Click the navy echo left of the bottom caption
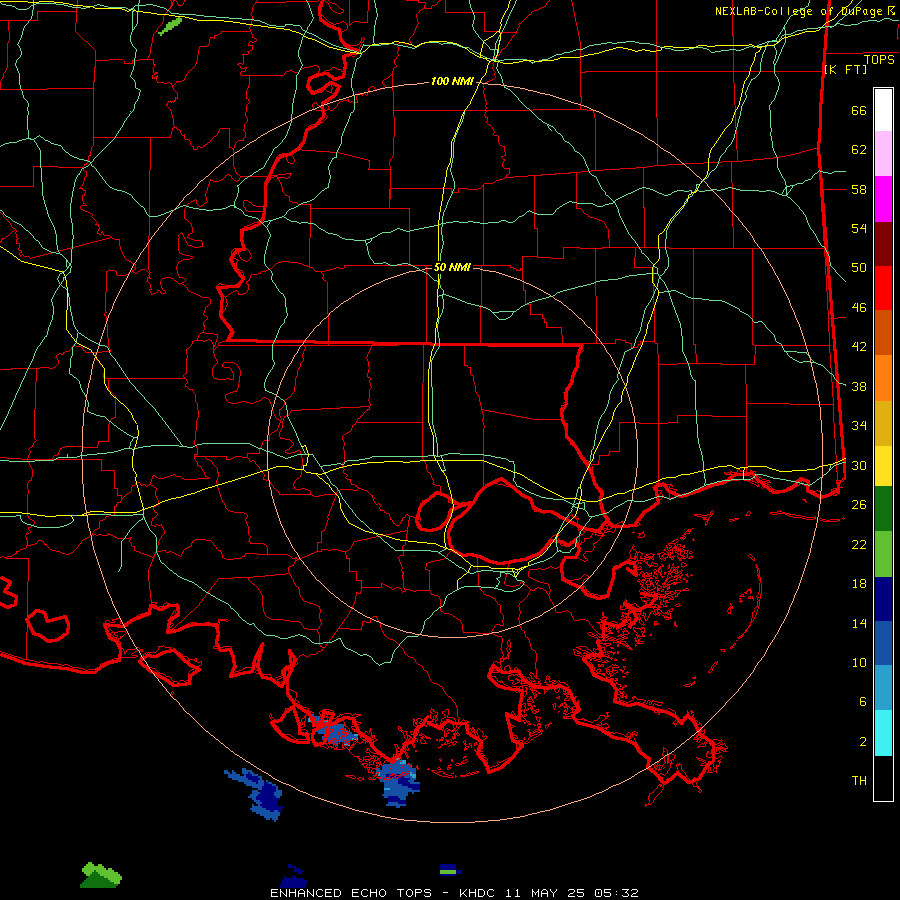Screen dimensions: 900x900 tap(294, 876)
